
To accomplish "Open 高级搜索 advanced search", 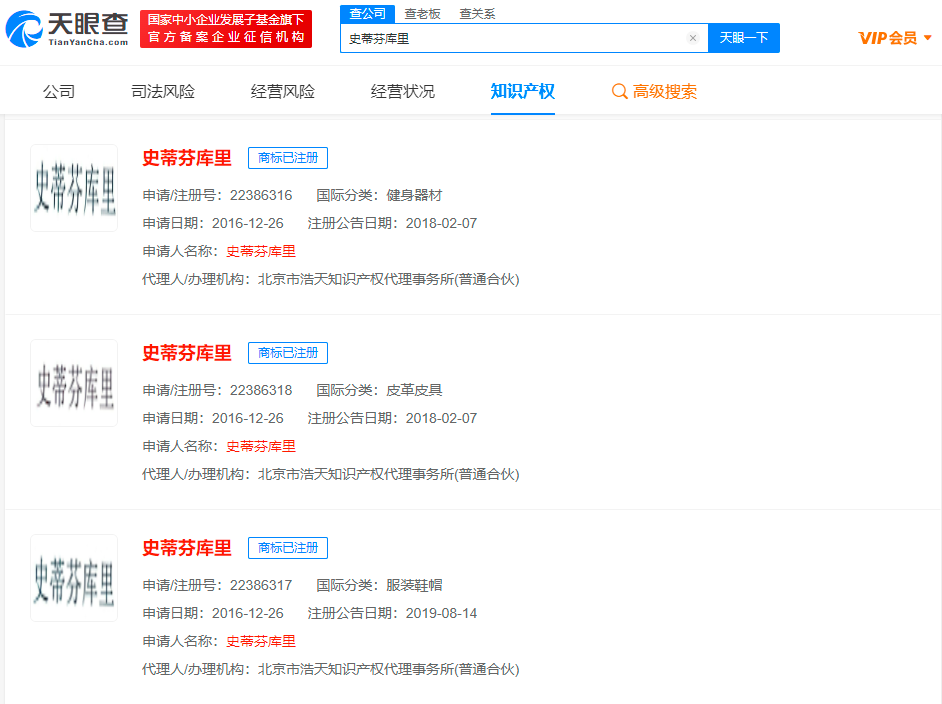I will 655,92.
